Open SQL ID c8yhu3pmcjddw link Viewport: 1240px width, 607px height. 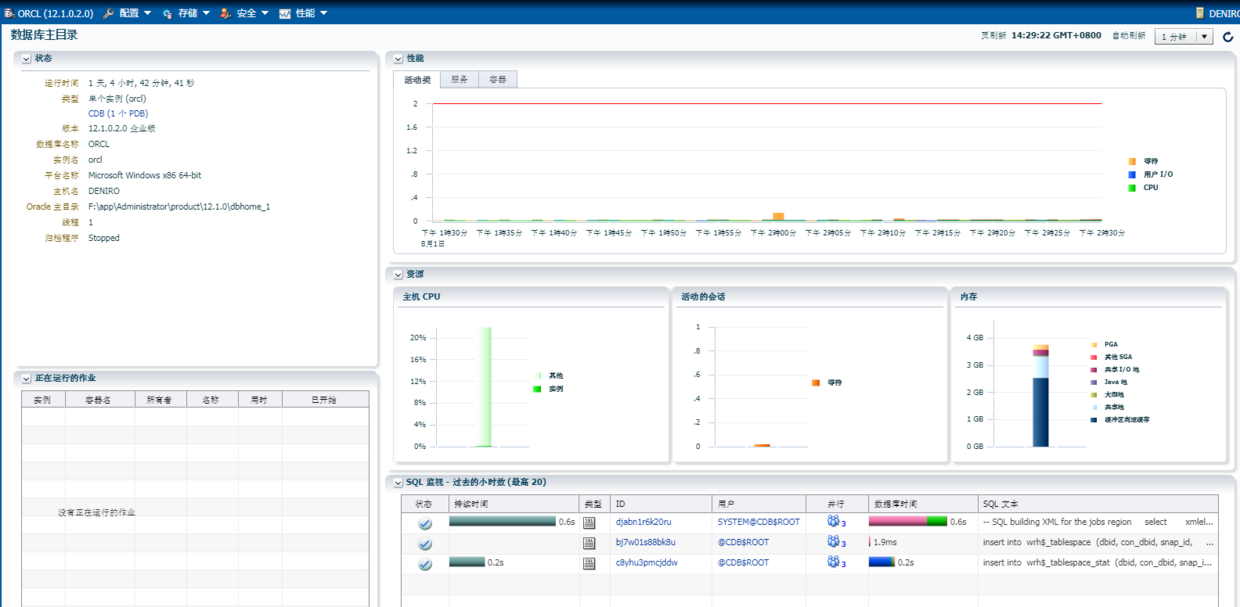[x=646, y=562]
